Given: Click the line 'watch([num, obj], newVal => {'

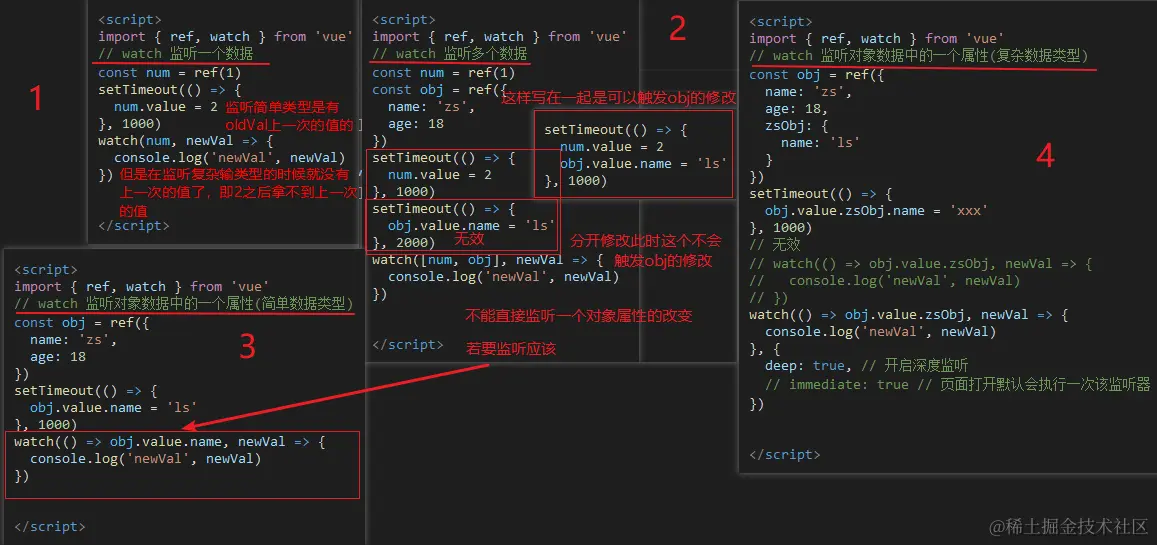Looking at the screenshot, I should click(488, 260).
